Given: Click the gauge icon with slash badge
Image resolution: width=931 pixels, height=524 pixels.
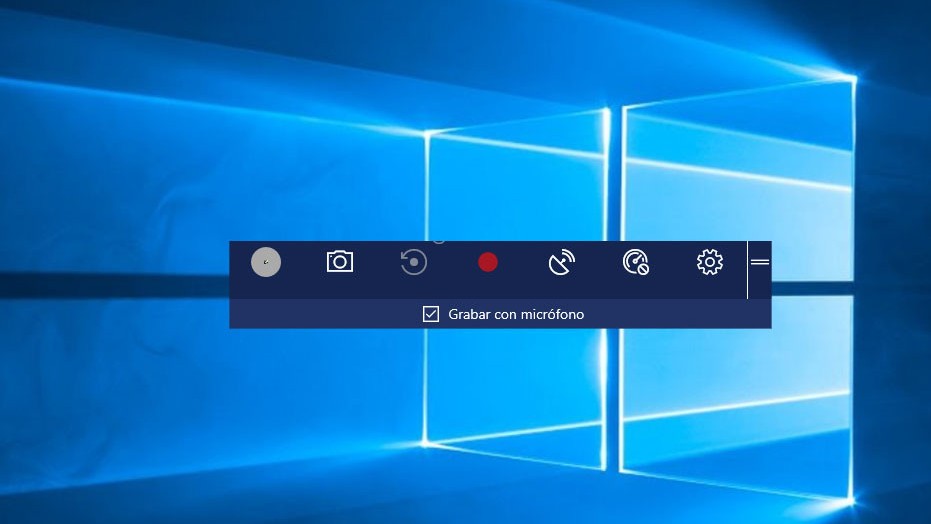Looking at the screenshot, I should tap(635, 262).
